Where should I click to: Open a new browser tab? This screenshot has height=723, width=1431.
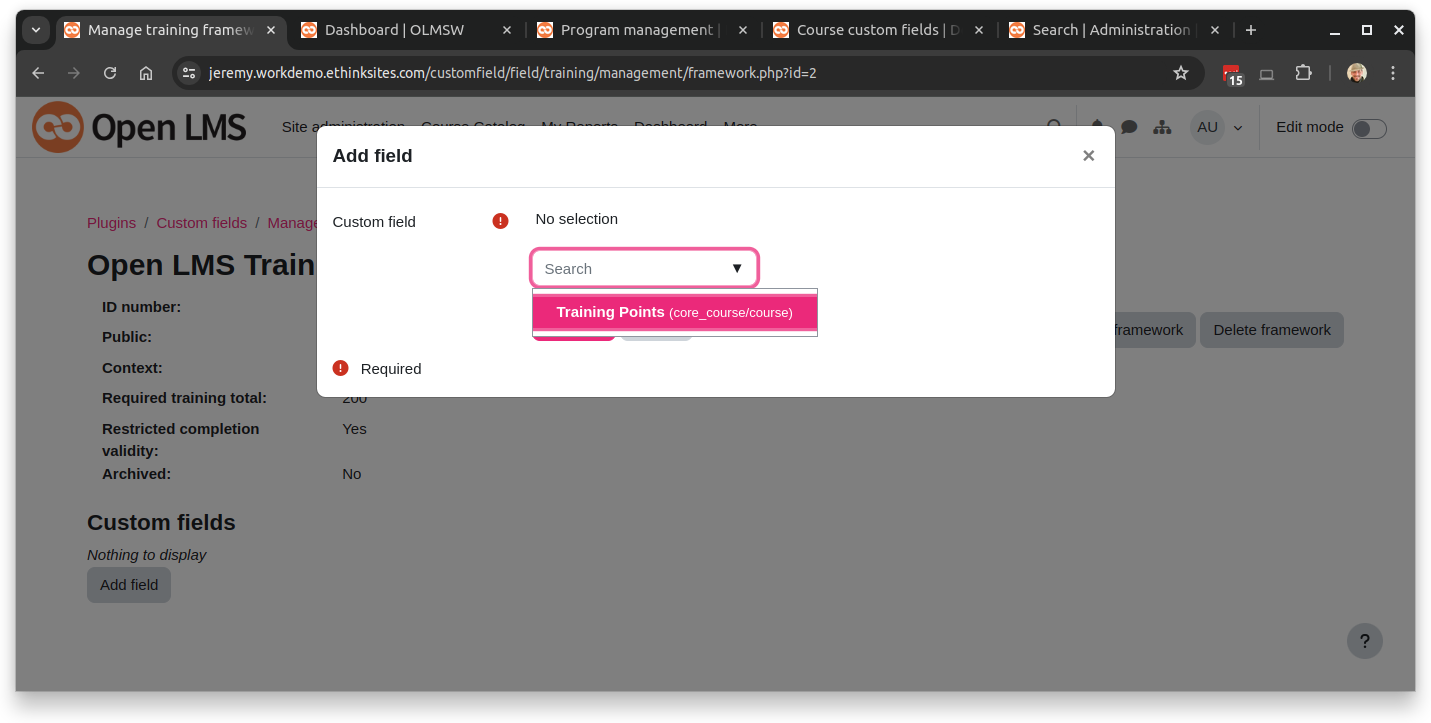click(x=1251, y=30)
